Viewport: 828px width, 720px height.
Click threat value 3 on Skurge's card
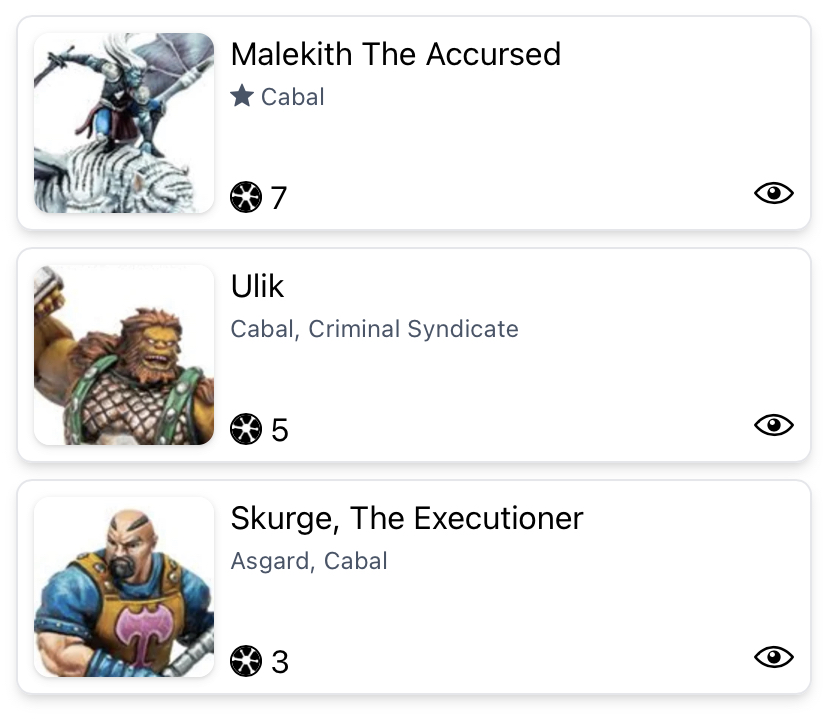pyautogui.click(x=279, y=662)
